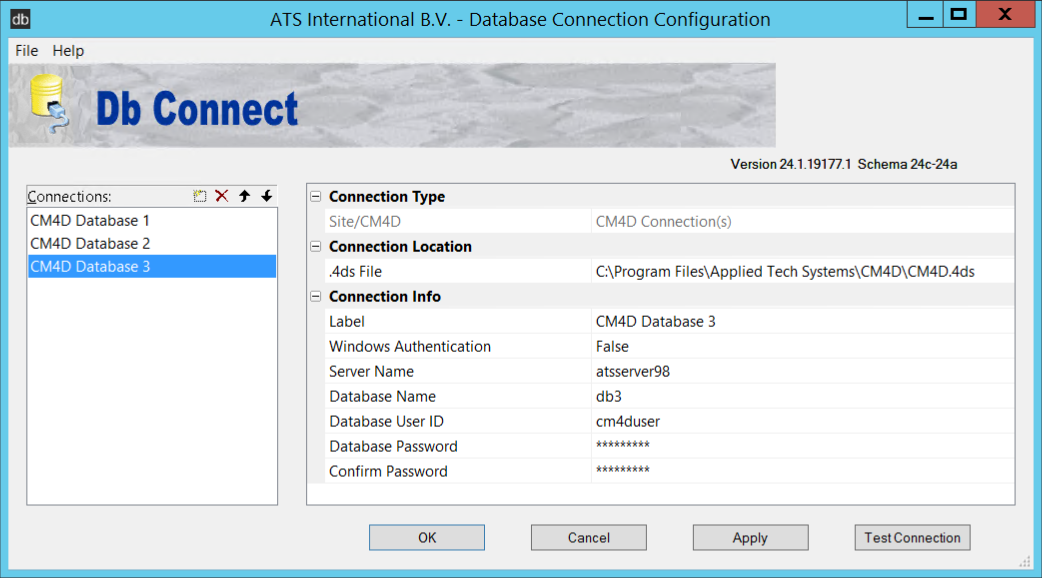Viewport: 1042px width, 578px height.
Task: Select CM4D Database 2 connection
Action: pos(152,244)
